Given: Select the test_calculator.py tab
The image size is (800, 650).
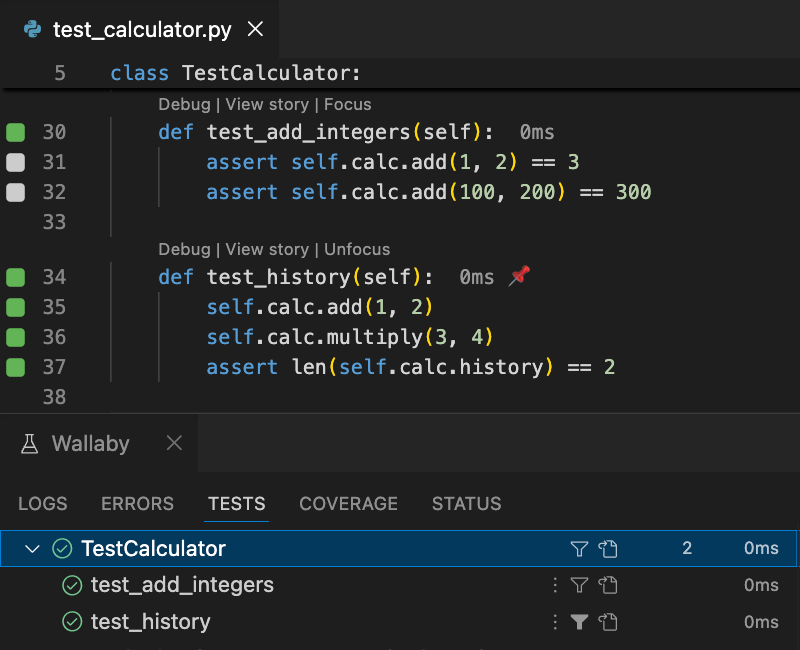Looking at the screenshot, I should click(x=139, y=29).
